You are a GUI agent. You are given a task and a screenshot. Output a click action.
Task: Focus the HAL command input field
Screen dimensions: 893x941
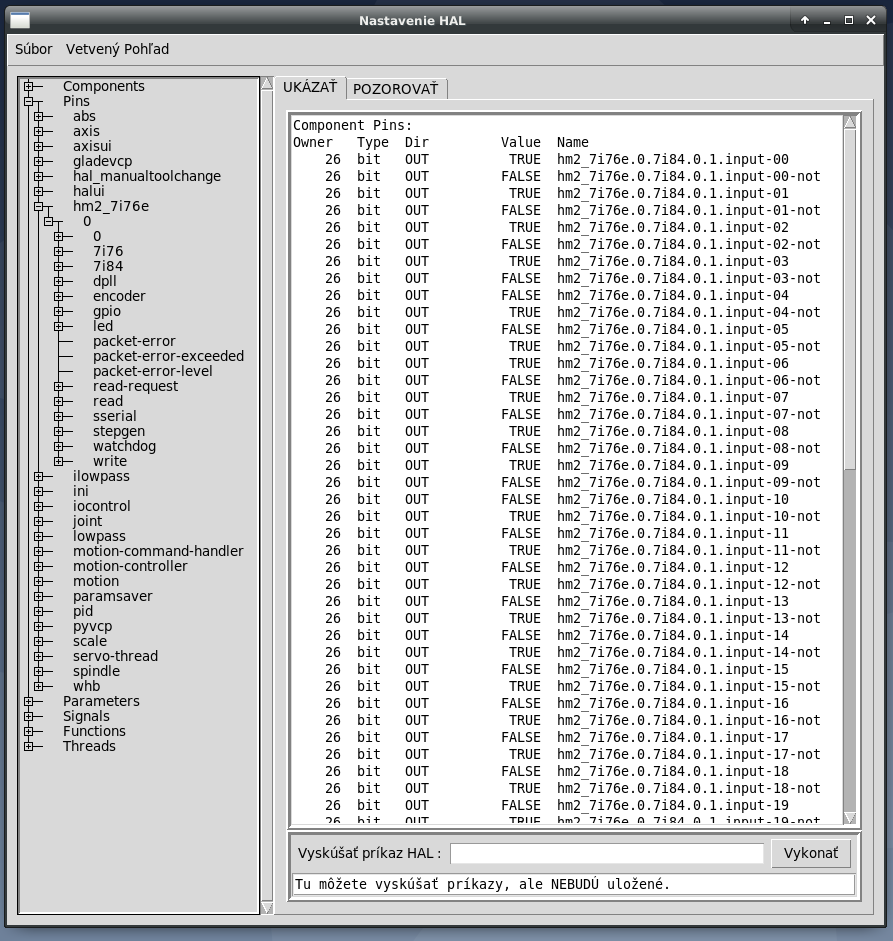coord(607,854)
